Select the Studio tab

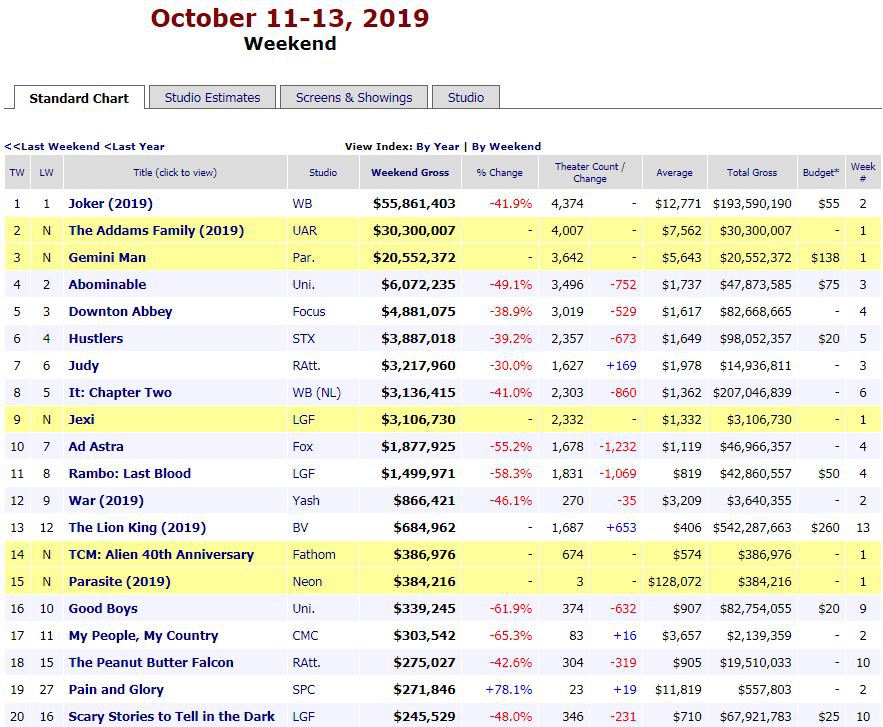pos(466,97)
